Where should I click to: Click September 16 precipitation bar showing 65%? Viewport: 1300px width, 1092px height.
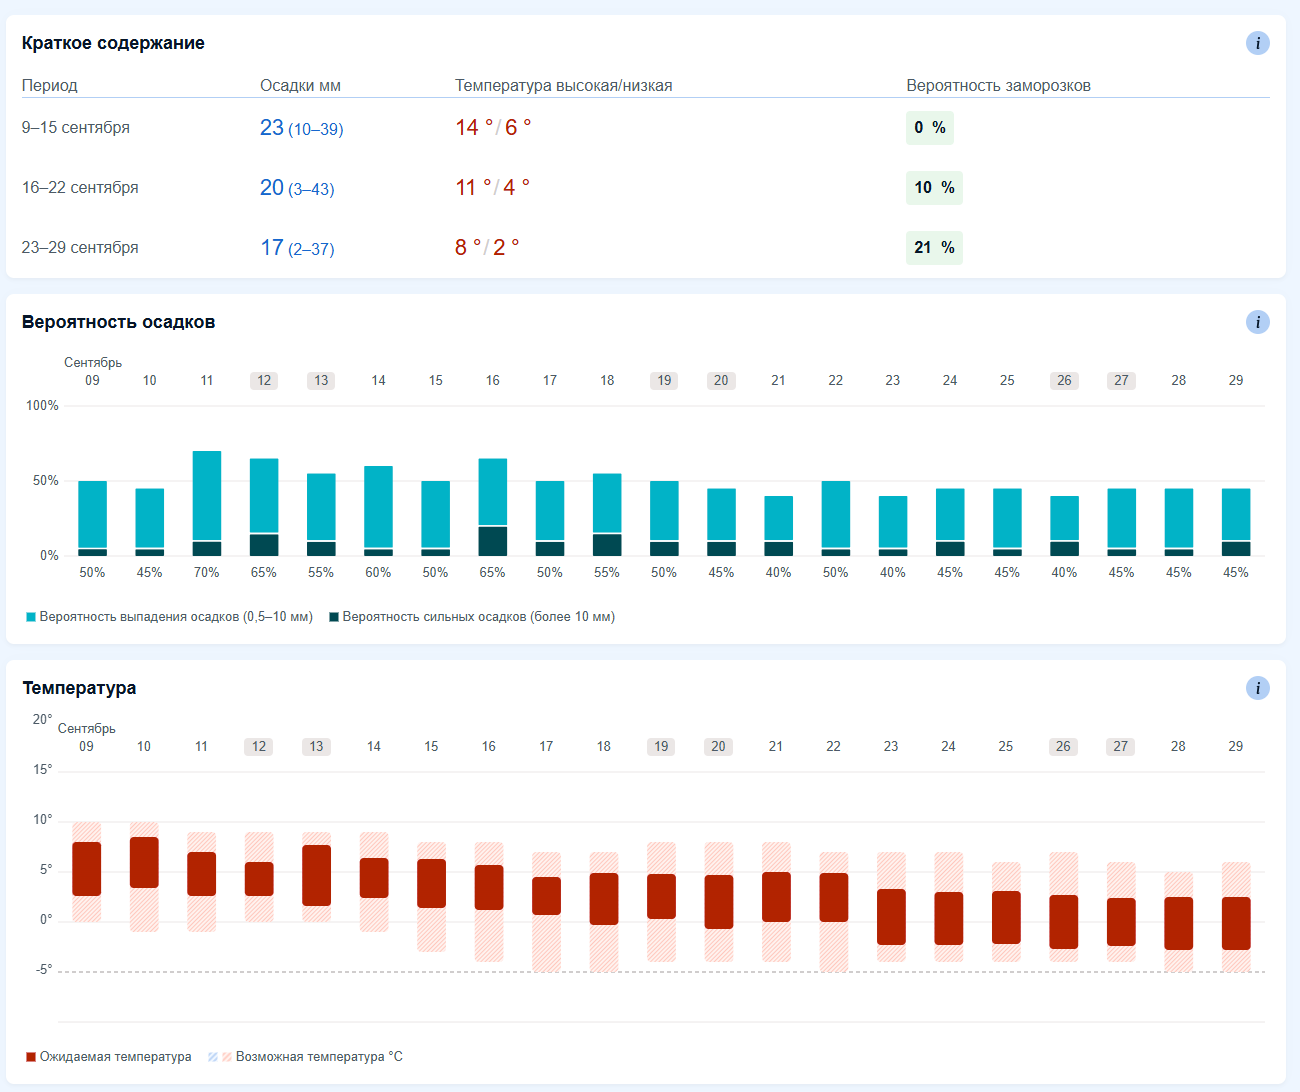pos(493,507)
